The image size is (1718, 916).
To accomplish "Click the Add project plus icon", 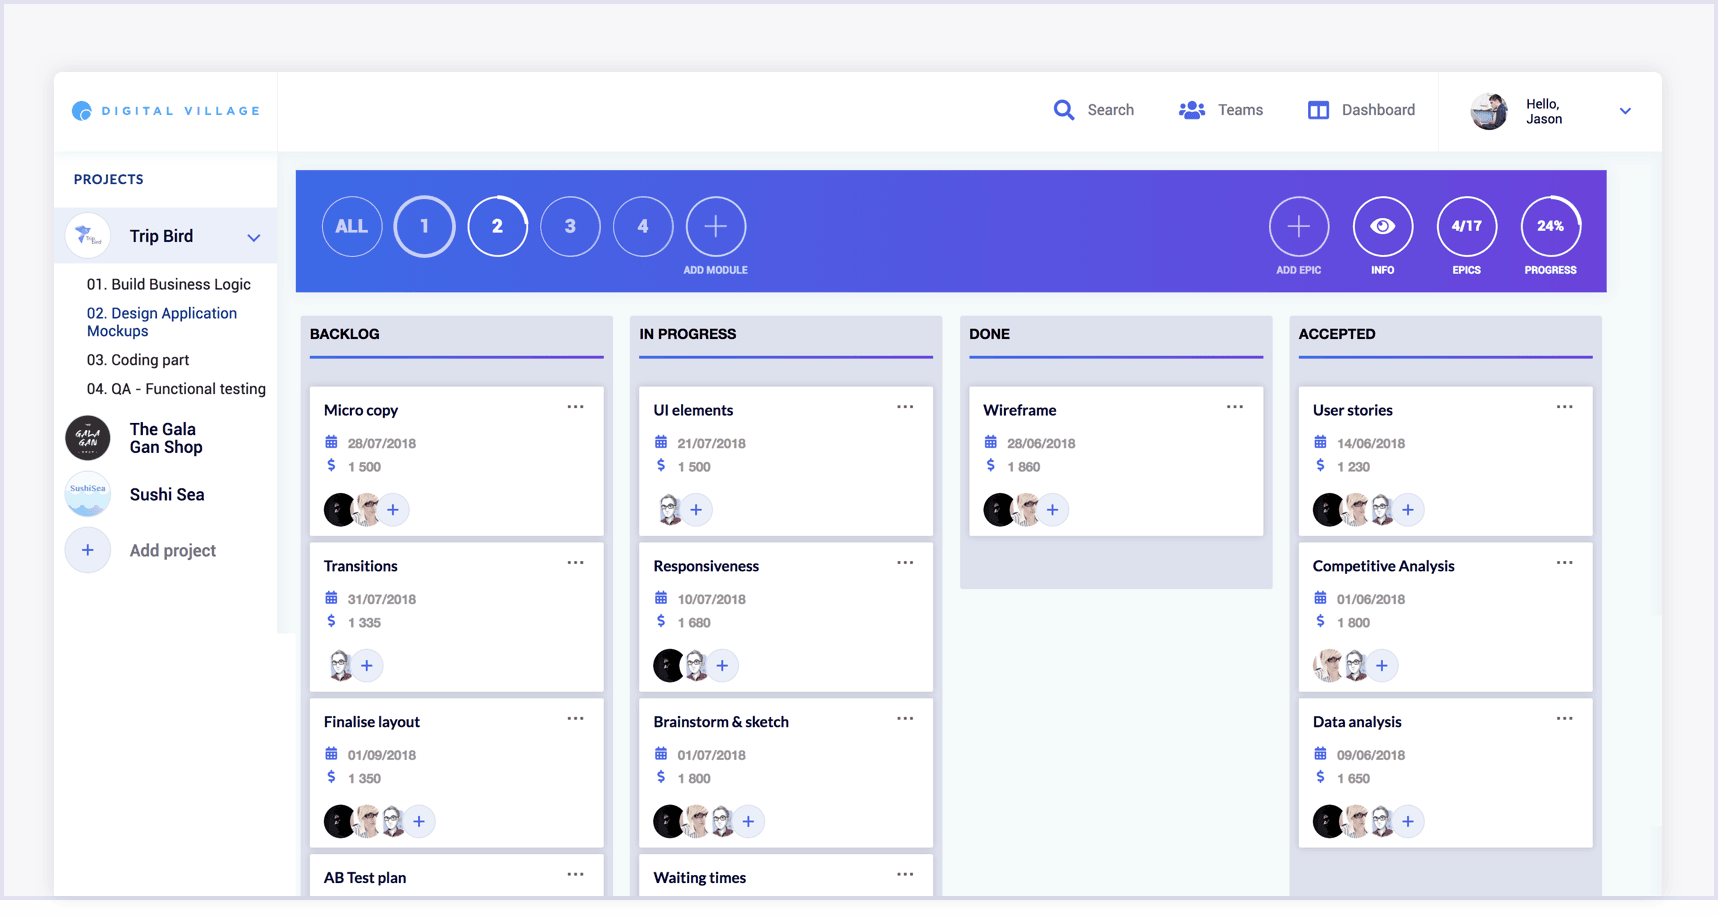I will 88,550.
